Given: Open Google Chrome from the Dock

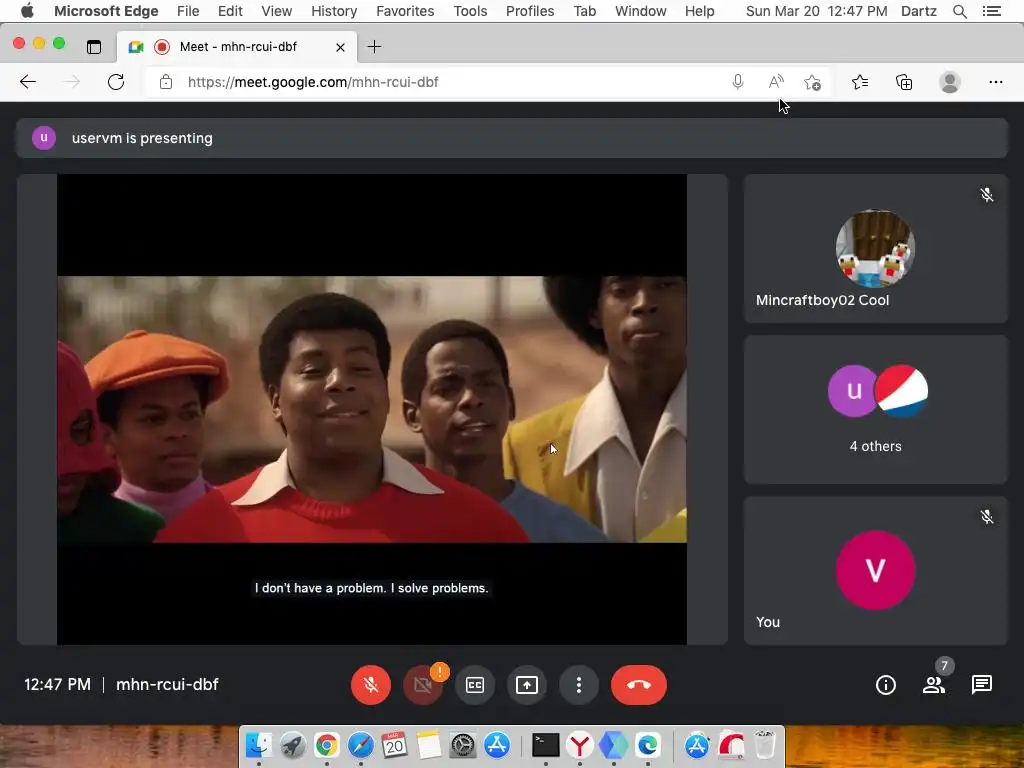Looking at the screenshot, I should (x=327, y=744).
